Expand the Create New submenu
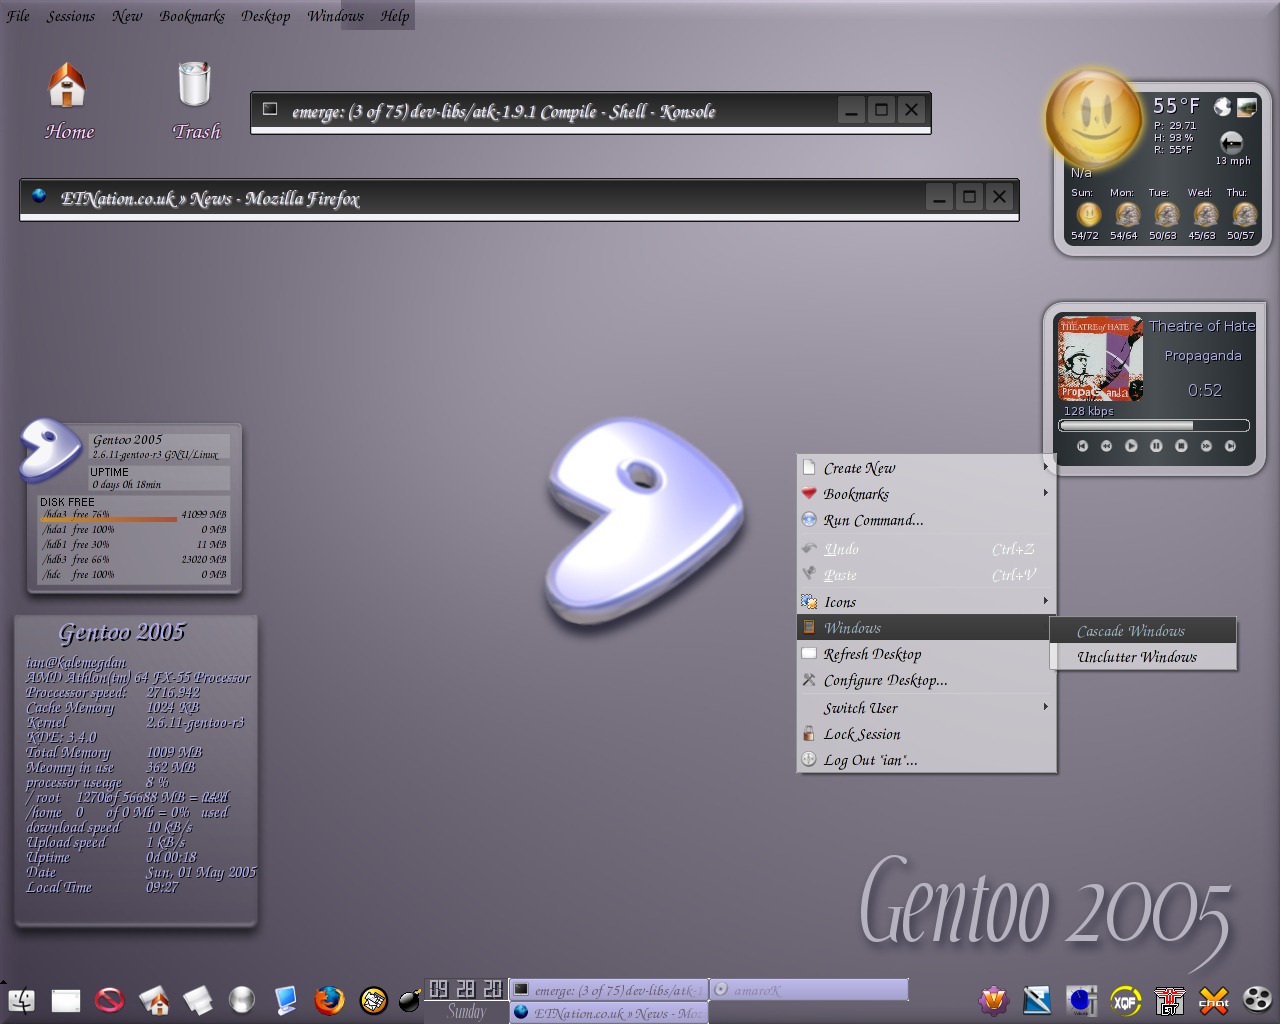Image resolution: width=1280 pixels, height=1024 pixels. (x=926, y=467)
